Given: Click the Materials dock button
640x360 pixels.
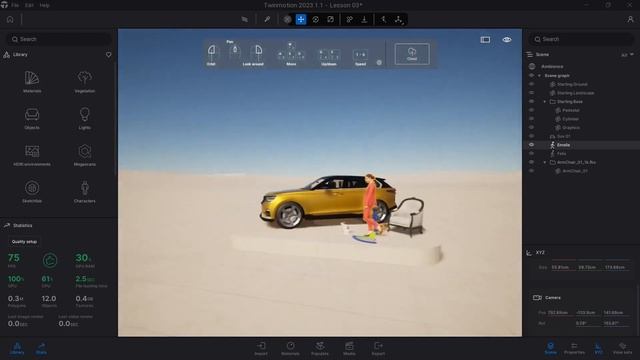Looking at the screenshot, I should pos(291,349).
